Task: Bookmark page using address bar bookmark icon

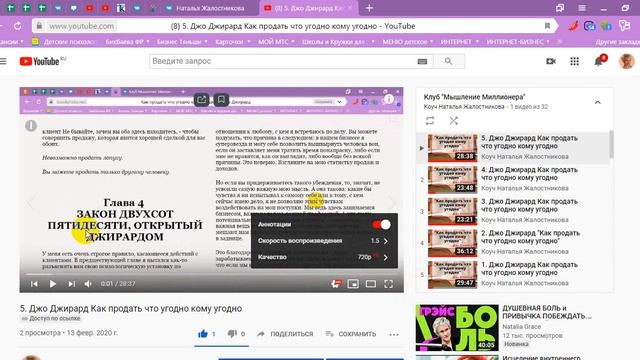Action: coord(547,26)
